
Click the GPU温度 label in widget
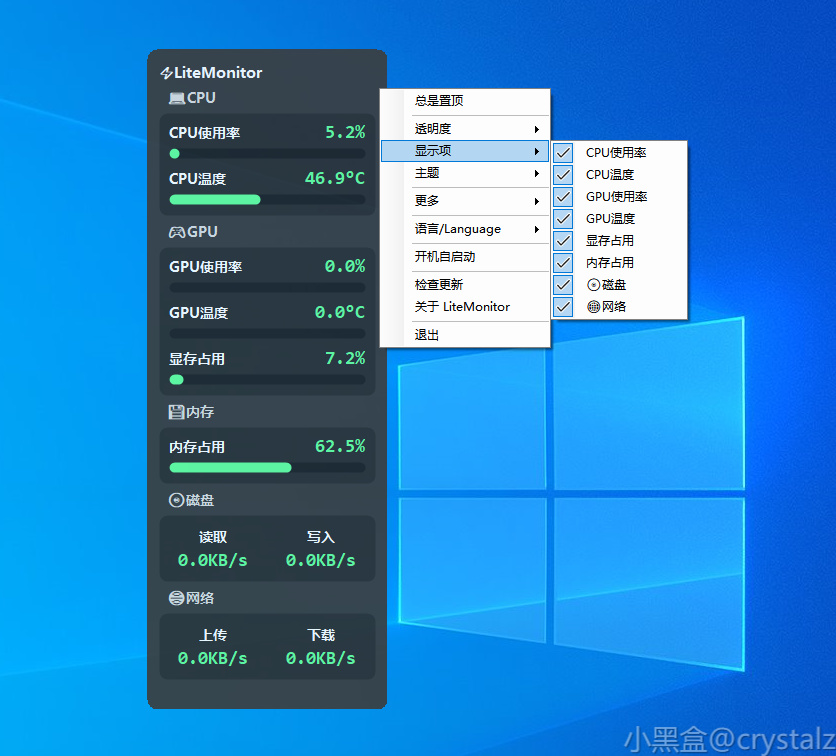(198, 313)
